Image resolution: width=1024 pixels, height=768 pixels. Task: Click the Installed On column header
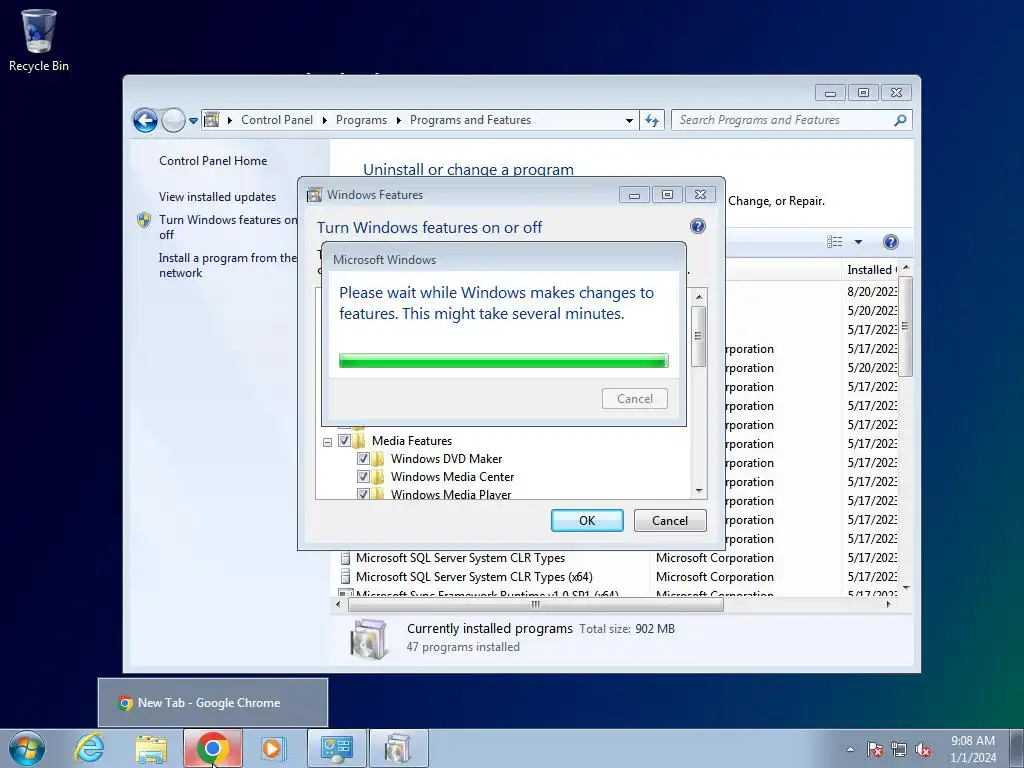(869, 270)
